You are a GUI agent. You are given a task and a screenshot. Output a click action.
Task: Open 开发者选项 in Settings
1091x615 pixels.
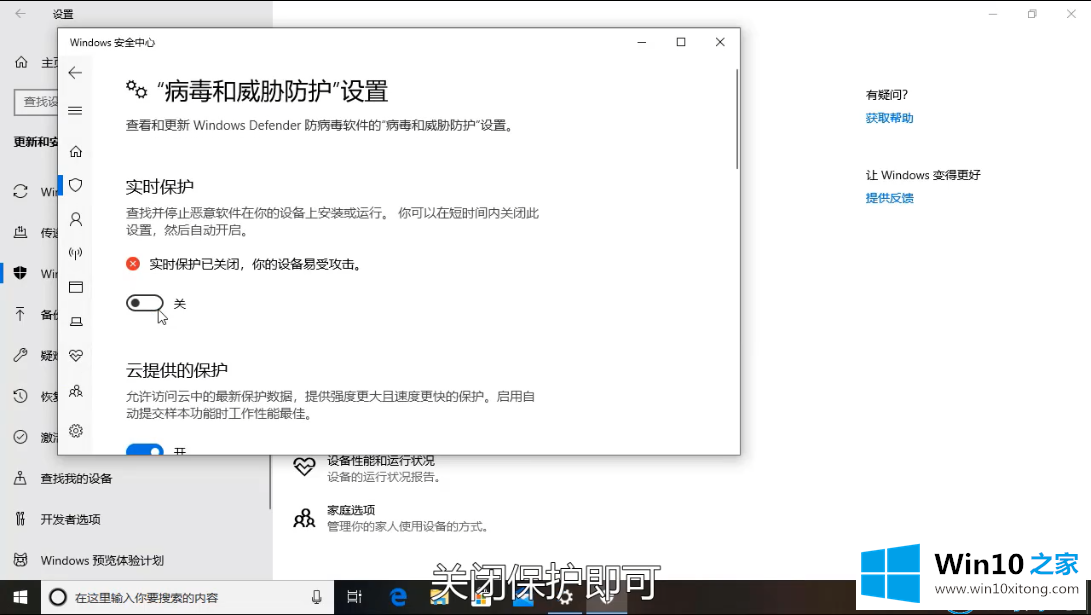pyautogui.click(x=70, y=519)
